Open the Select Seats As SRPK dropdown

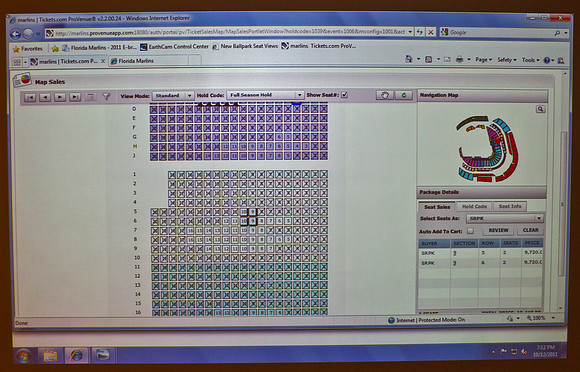[505, 218]
